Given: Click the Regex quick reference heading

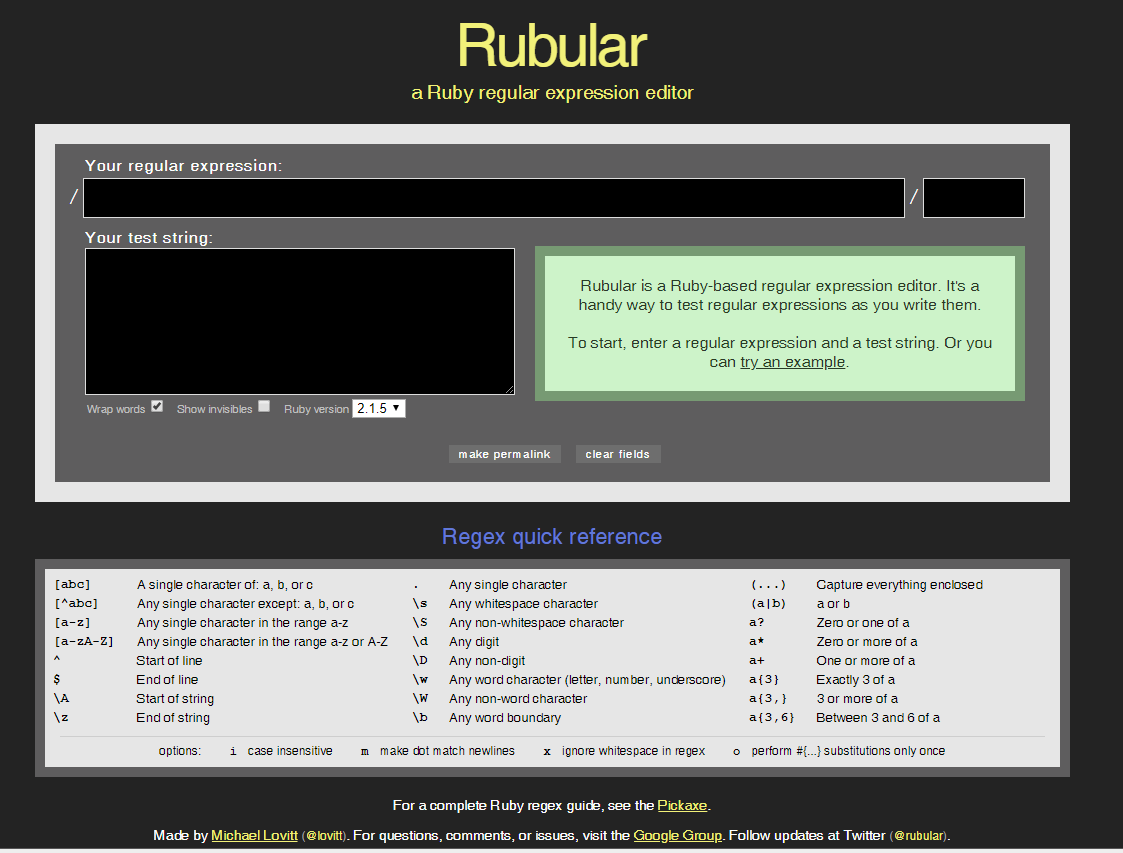Looking at the screenshot, I should pos(551,536).
